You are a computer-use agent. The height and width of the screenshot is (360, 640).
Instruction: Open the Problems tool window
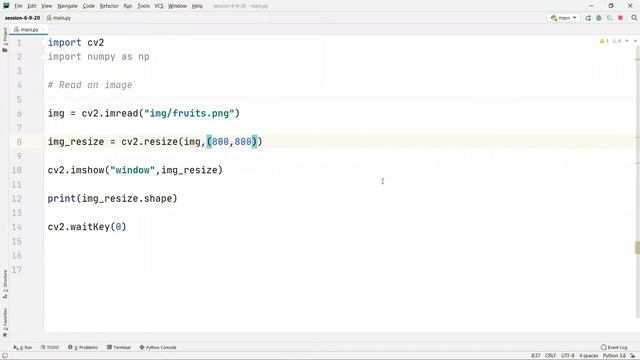tap(83, 347)
